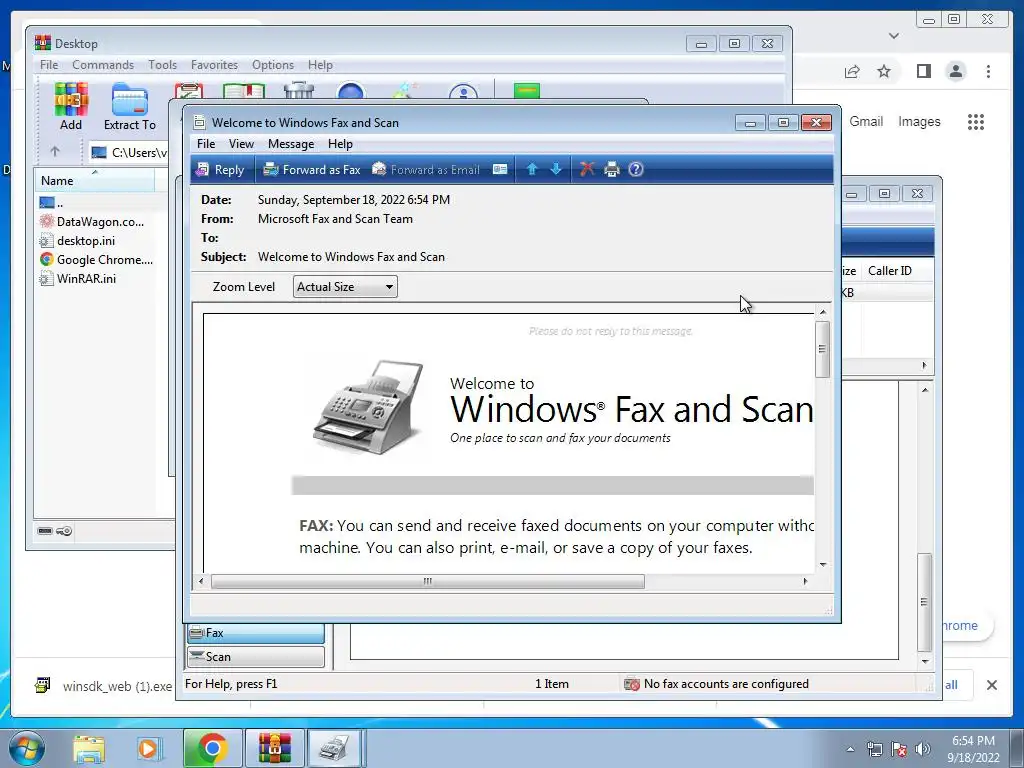Open WinRAR File menu
The height and width of the screenshot is (768, 1024).
tap(49, 65)
